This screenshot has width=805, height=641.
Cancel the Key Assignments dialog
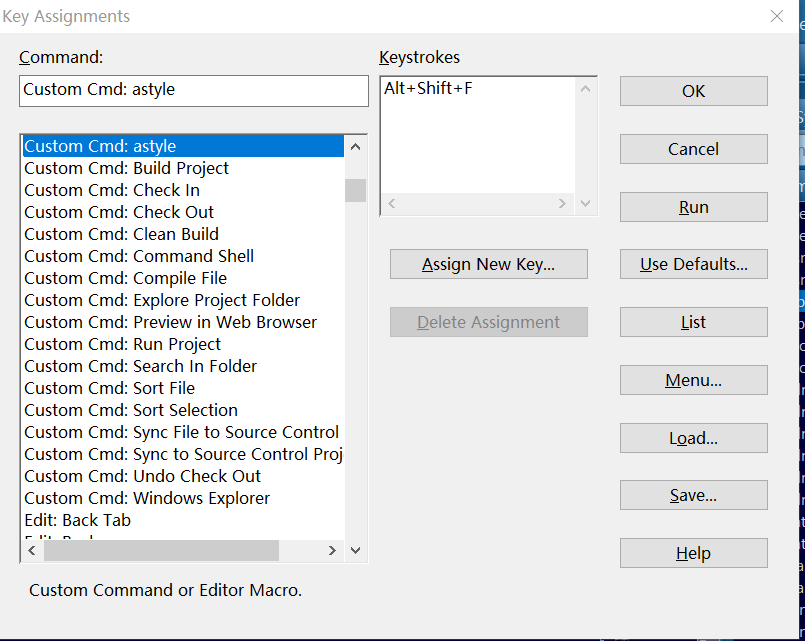[x=693, y=149]
